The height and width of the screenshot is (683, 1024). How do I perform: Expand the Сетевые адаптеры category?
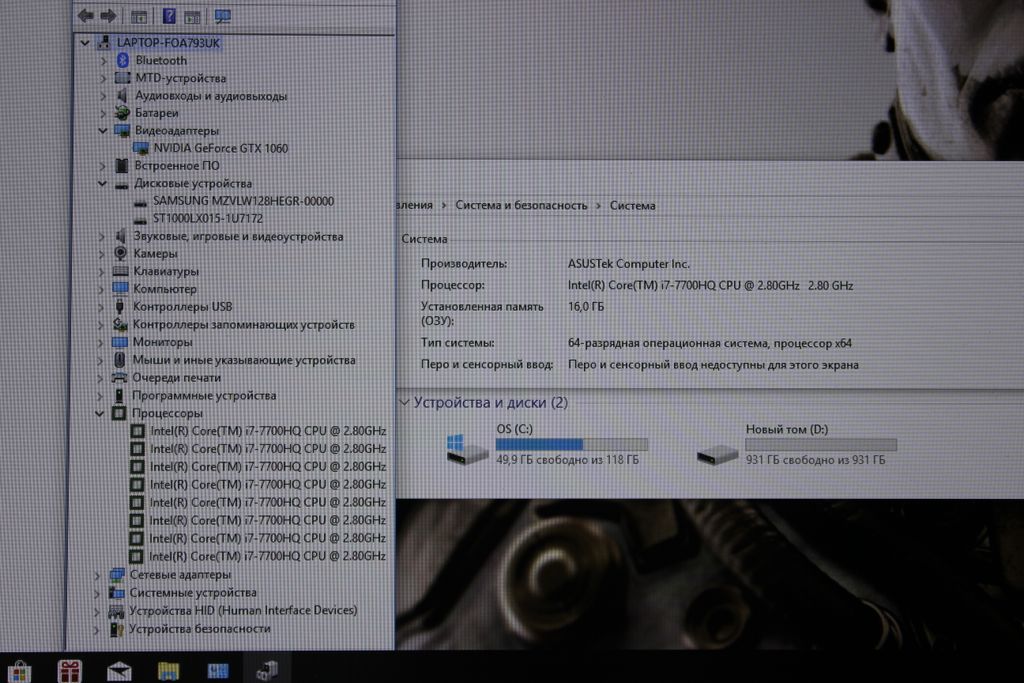pyautogui.click(x=97, y=575)
